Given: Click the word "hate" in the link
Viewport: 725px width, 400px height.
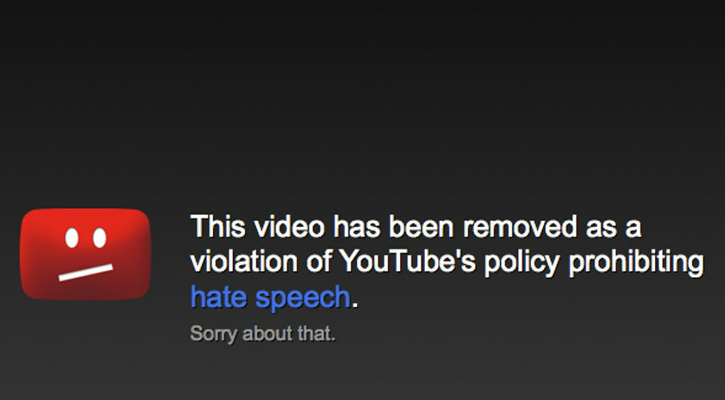Looking at the screenshot, I should tap(218, 296).
